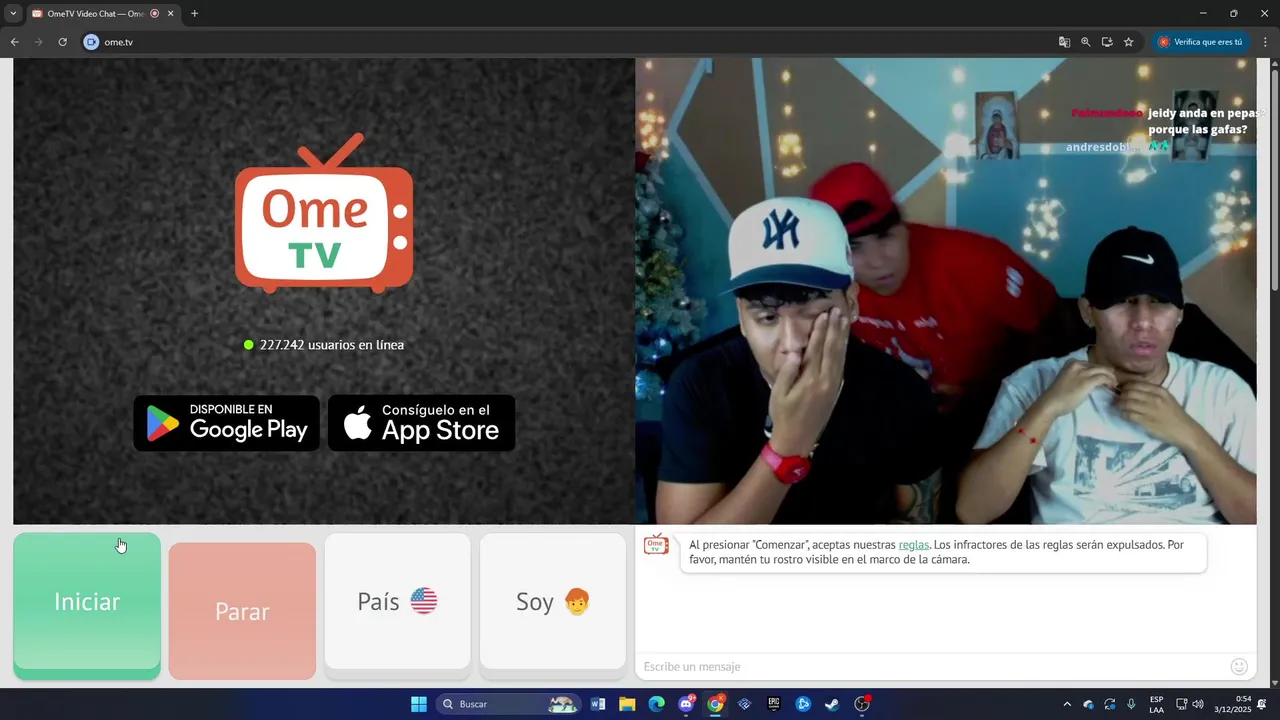Click the red Parar button

click(x=242, y=611)
